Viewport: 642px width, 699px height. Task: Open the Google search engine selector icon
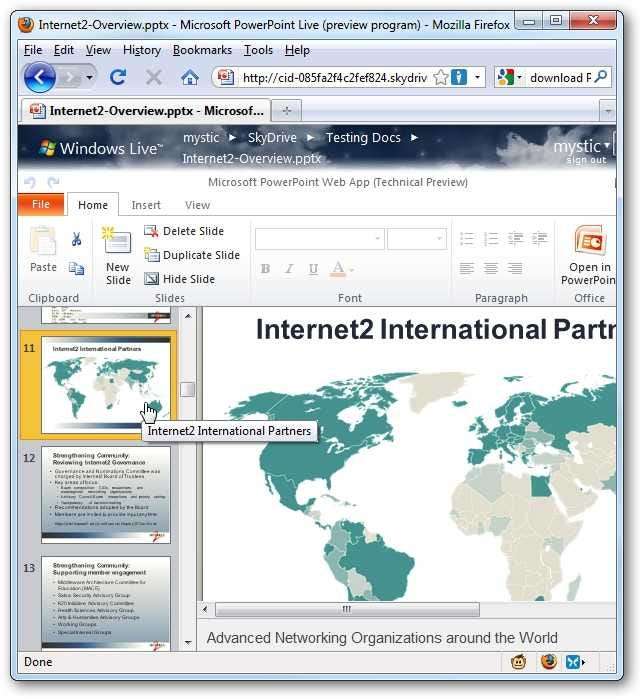(506, 78)
